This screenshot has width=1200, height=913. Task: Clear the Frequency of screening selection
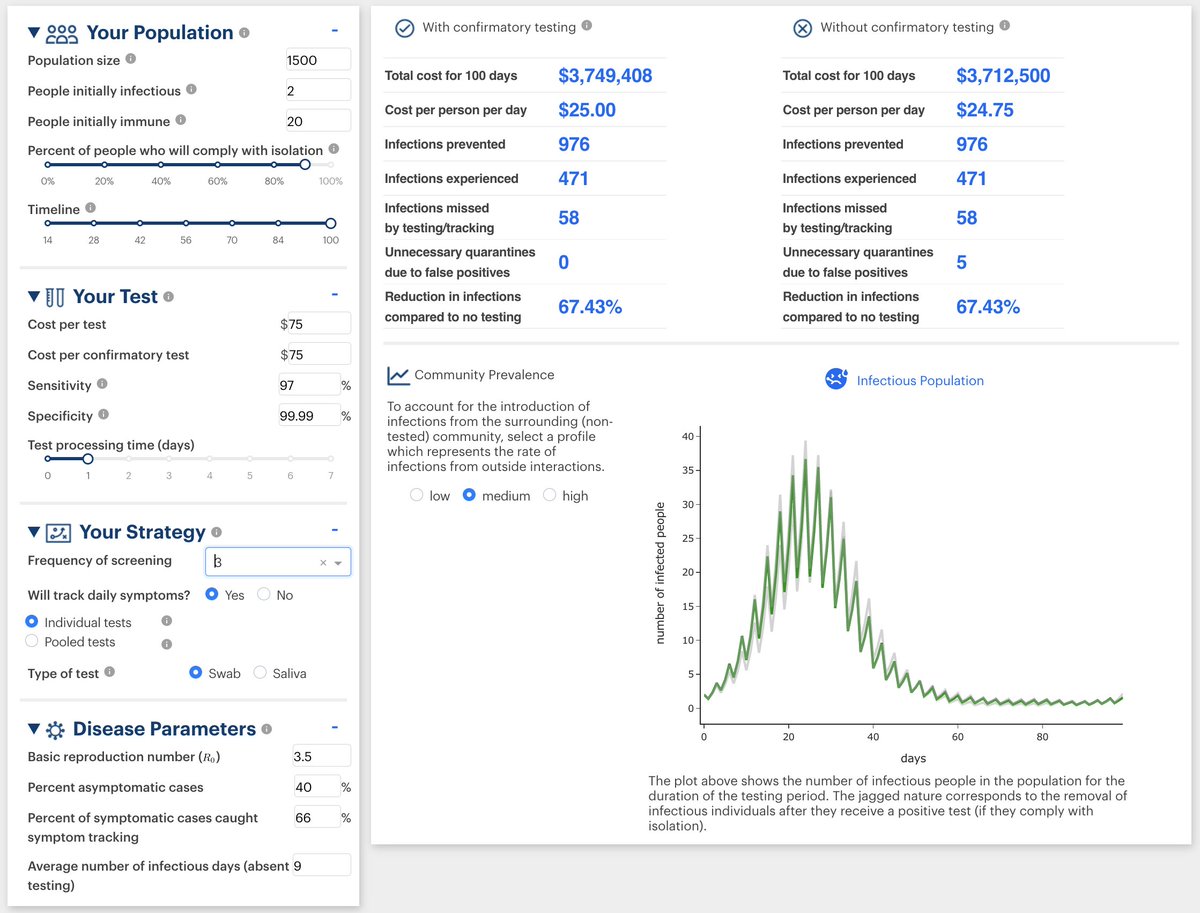pos(323,563)
